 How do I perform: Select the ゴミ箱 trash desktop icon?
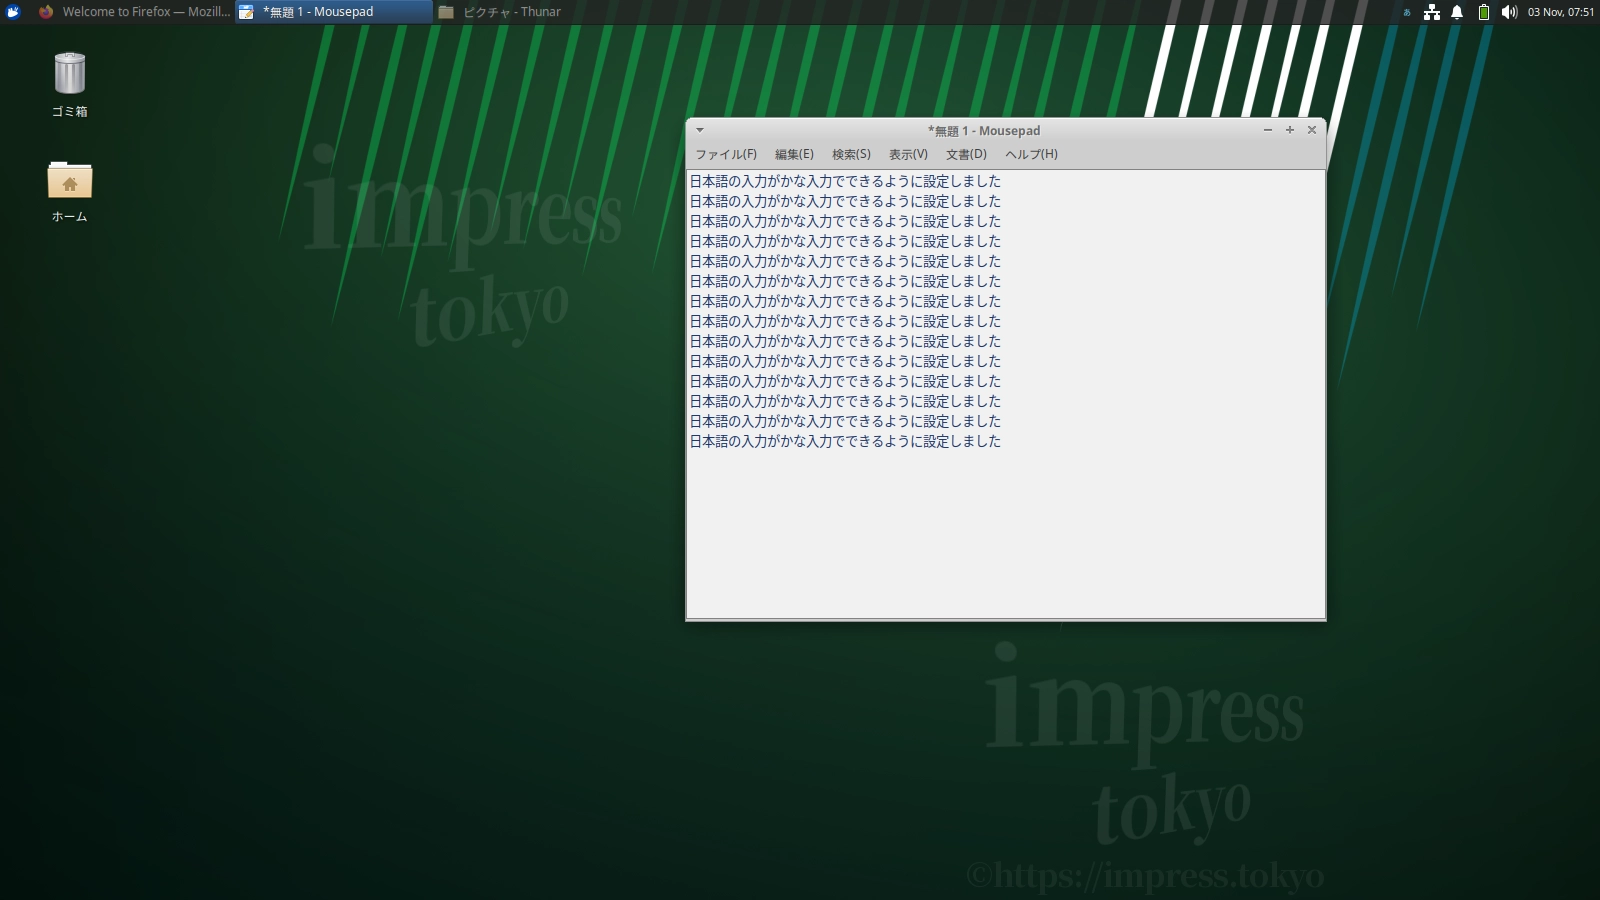pos(70,85)
